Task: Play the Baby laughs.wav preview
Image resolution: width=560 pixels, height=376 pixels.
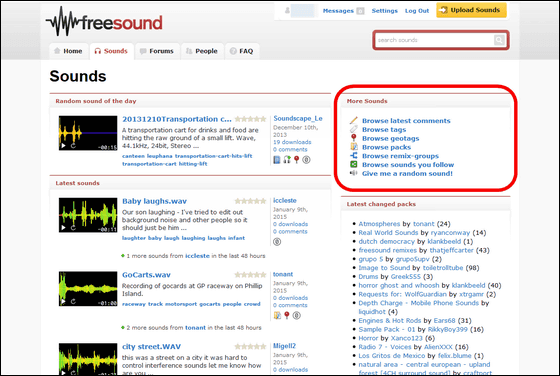Action: [63, 227]
